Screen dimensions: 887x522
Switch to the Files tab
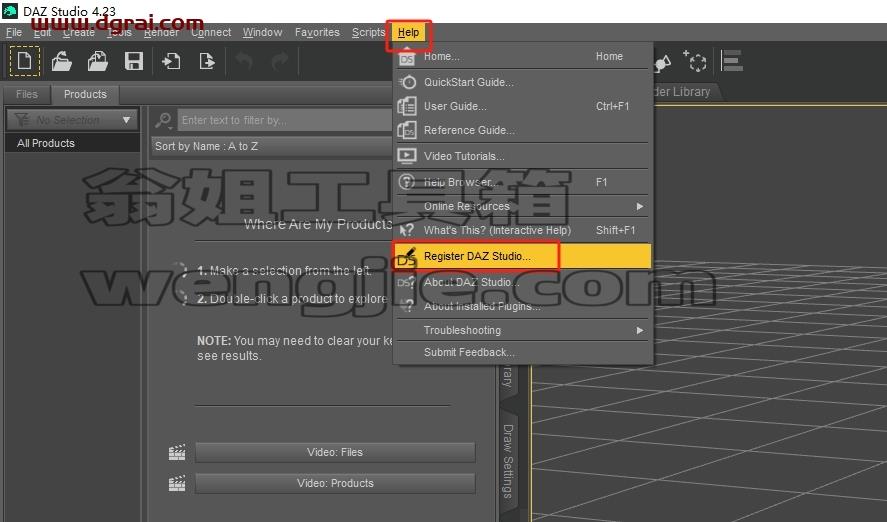click(27, 94)
